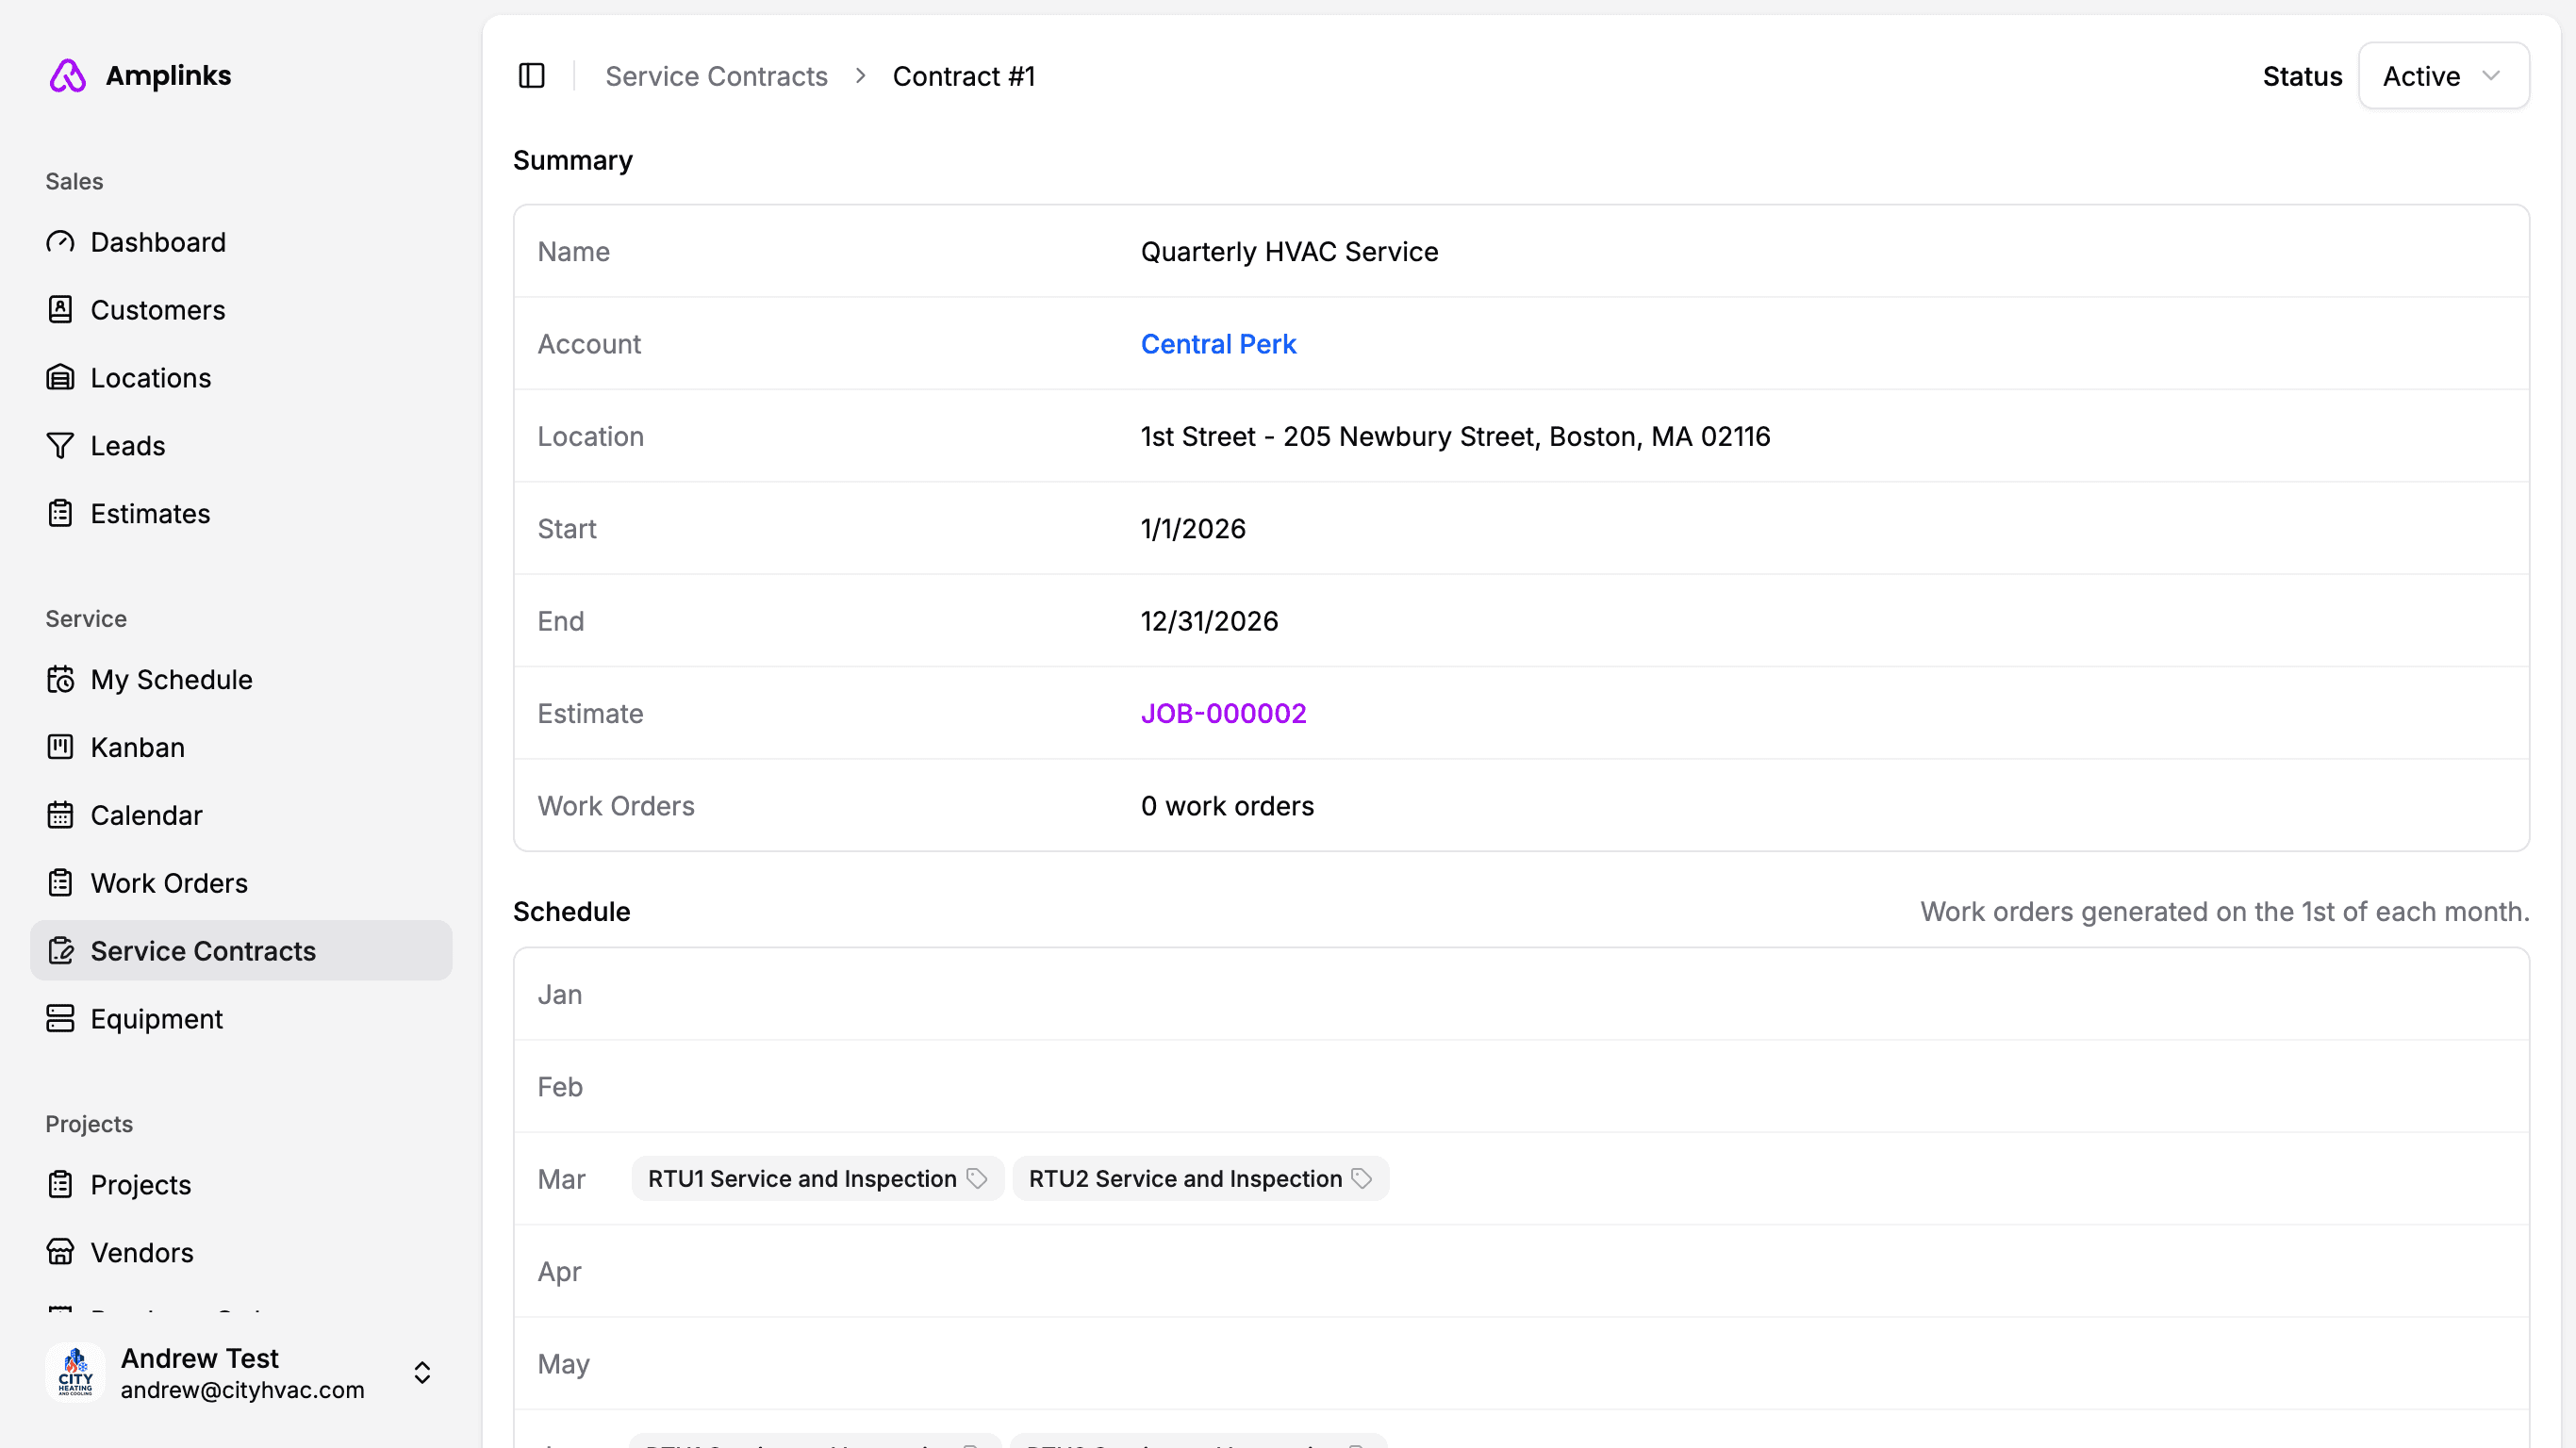Expand the Andrew Test account switcher

coord(422,1372)
